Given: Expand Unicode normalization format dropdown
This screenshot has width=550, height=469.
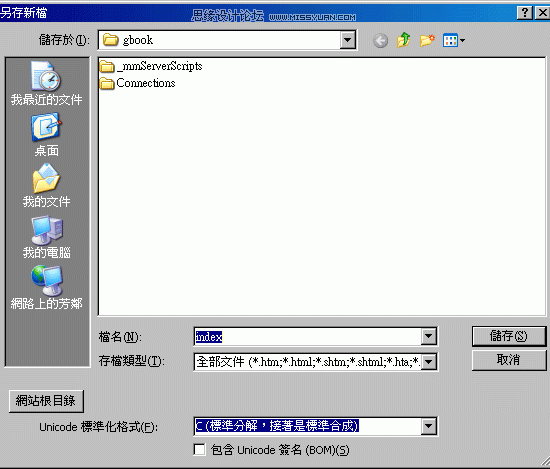Looking at the screenshot, I should (428, 427).
